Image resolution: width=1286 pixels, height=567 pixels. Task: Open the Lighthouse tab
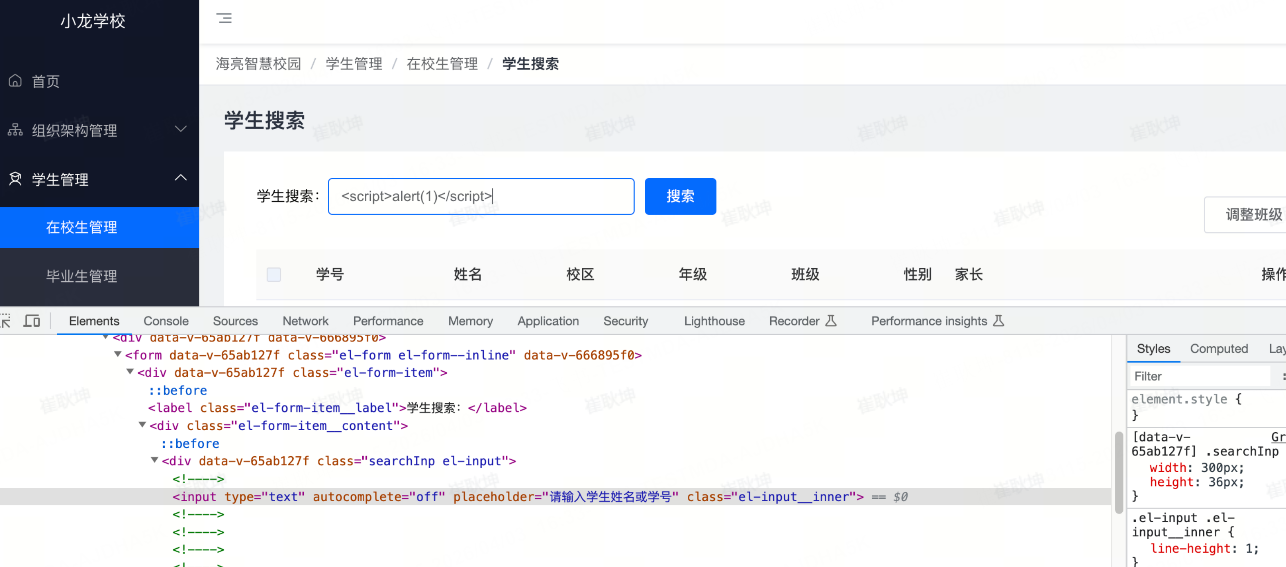point(714,321)
